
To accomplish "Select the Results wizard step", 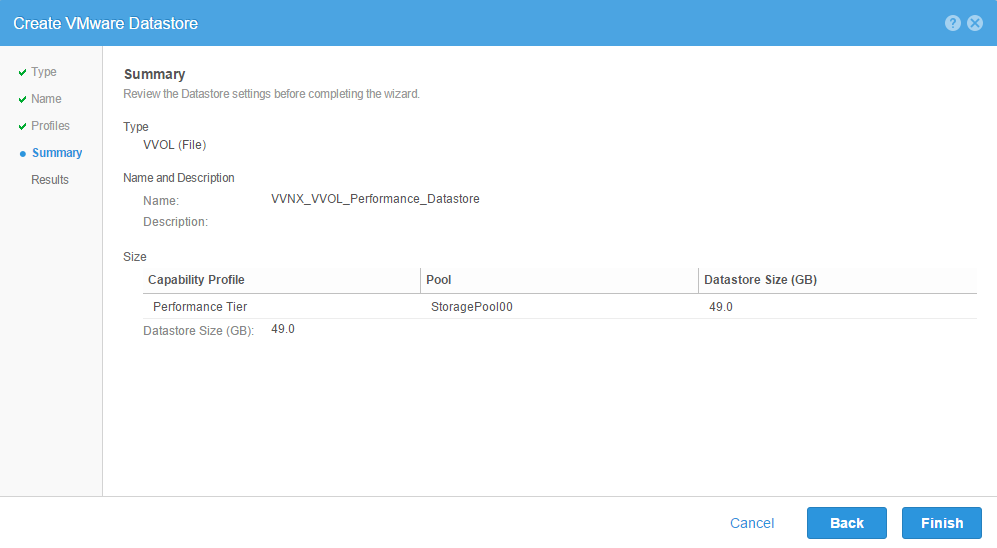I will coord(50,180).
